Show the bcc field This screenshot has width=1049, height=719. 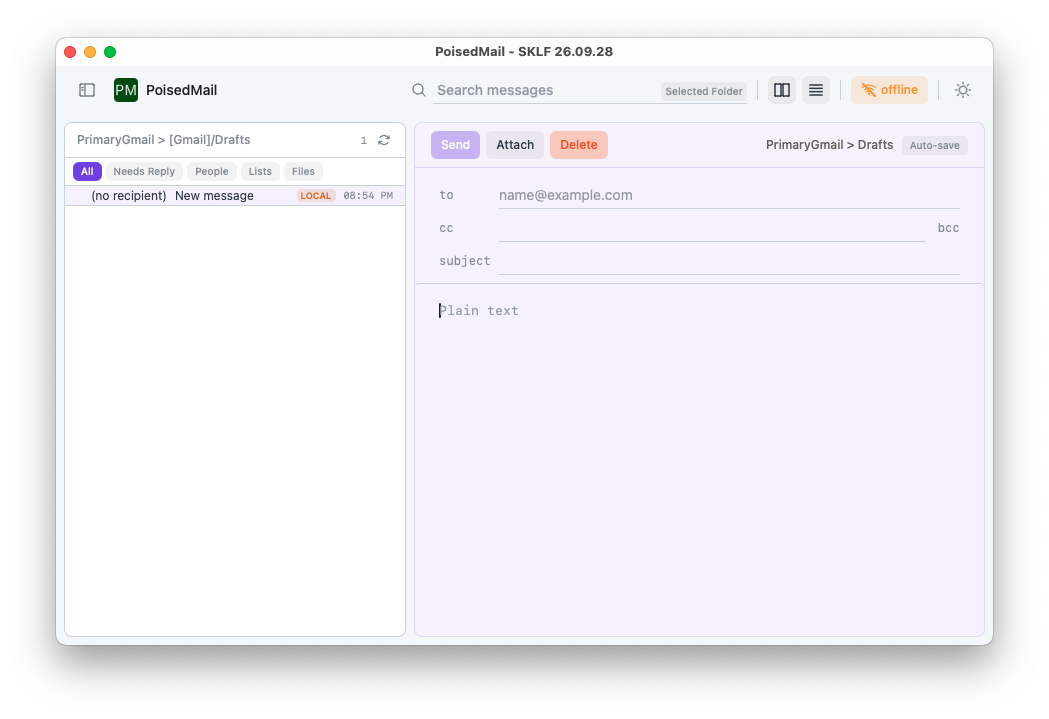tap(948, 228)
